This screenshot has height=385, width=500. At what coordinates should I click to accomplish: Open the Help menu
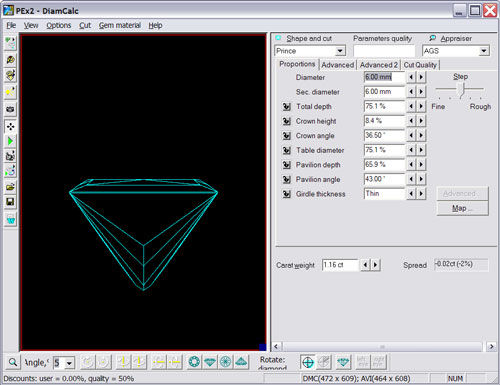155,25
